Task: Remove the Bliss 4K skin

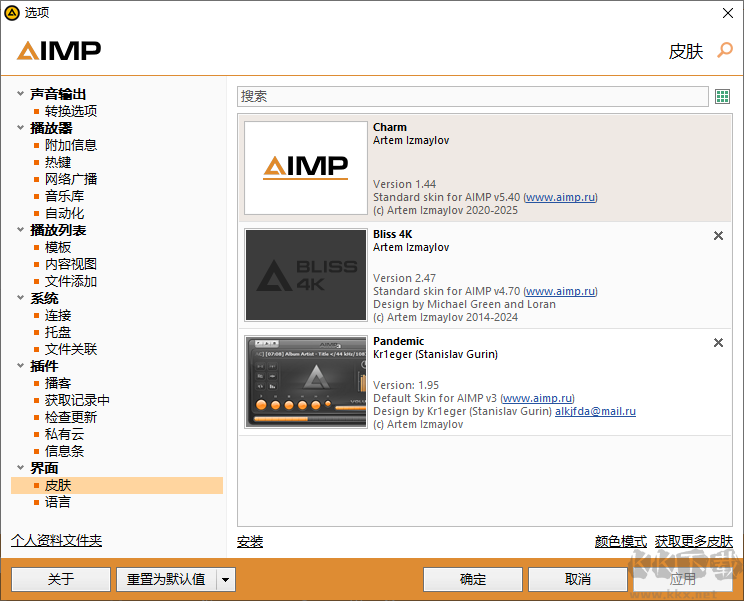Action: [718, 236]
